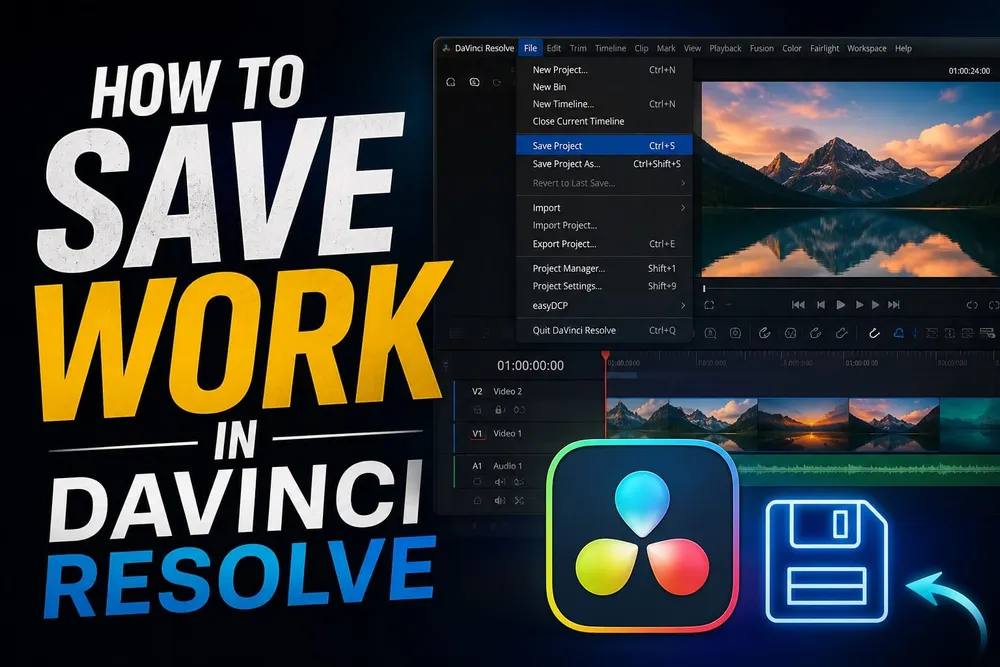This screenshot has height=667, width=1000.
Task: Choose New Timeline... from the File menu
Action: tap(604, 104)
